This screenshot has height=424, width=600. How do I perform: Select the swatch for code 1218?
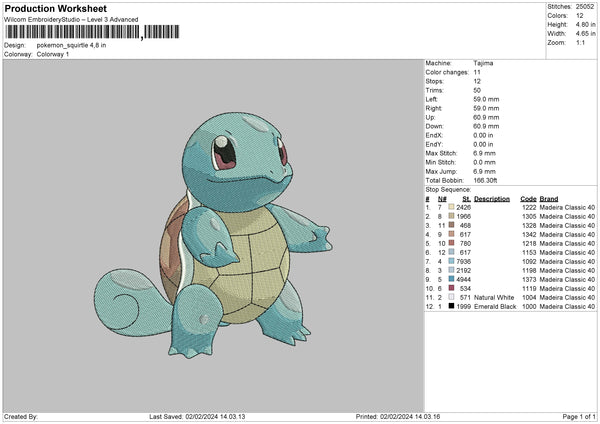point(452,242)
